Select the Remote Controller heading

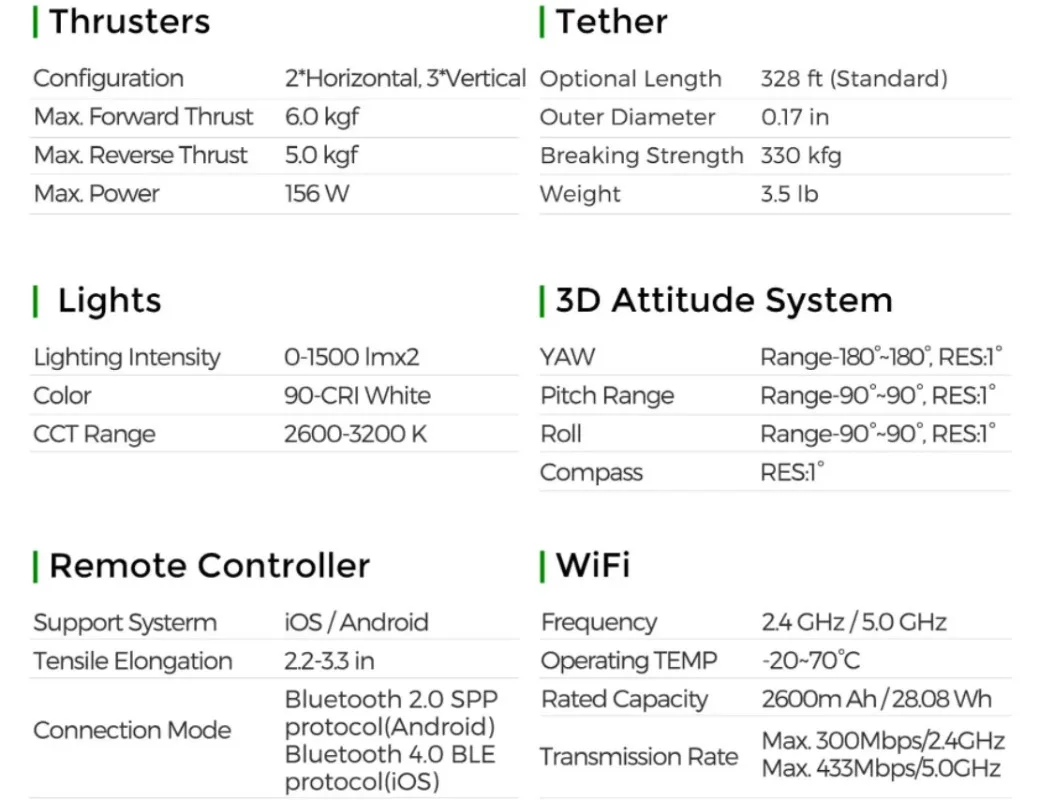click(x=209, y=566)
